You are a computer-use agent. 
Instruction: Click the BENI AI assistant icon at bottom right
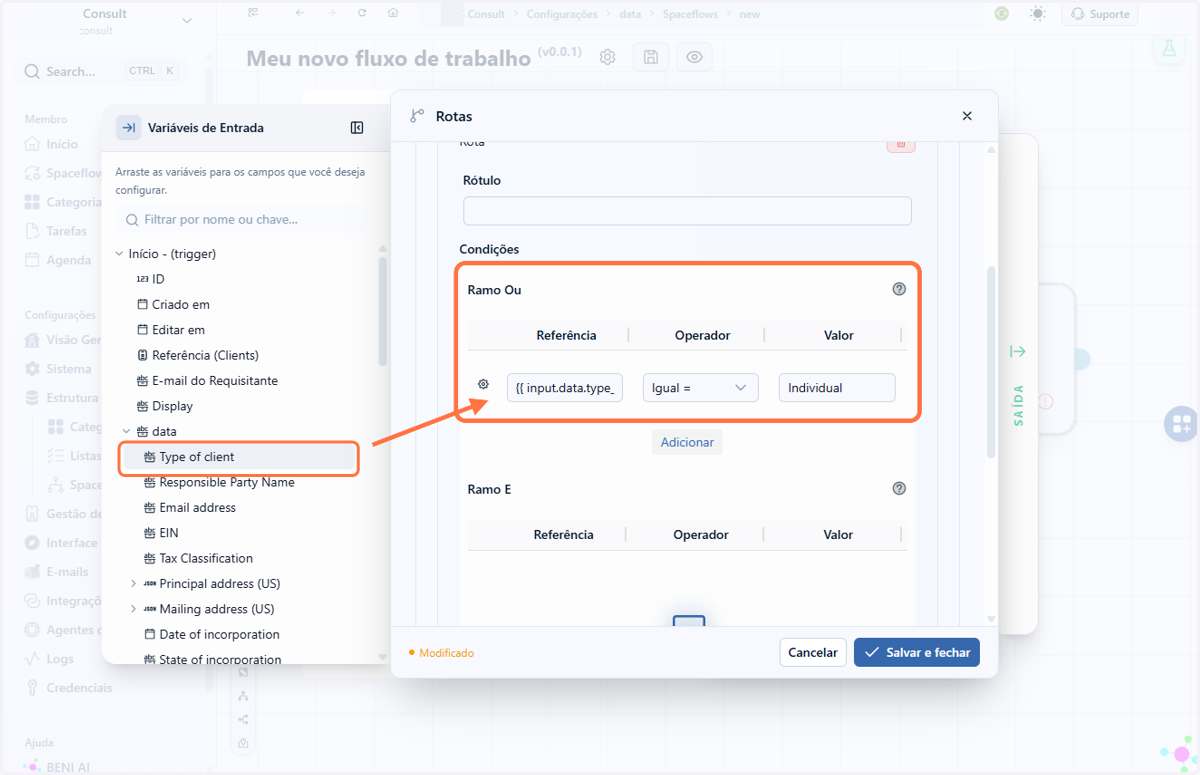click(1179, 754)
